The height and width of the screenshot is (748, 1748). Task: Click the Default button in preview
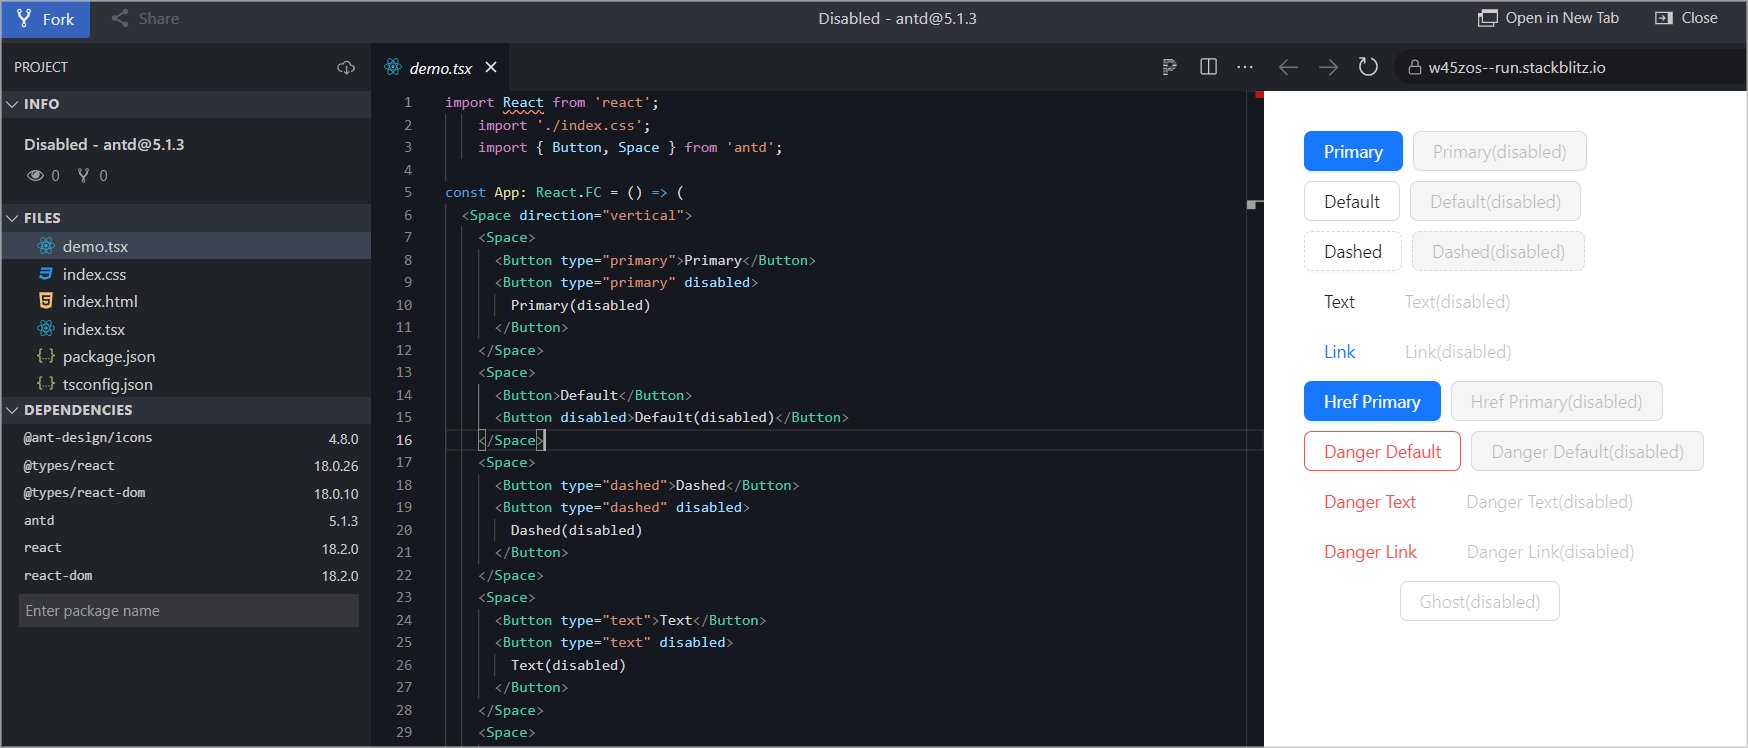tap(1352, 202)
